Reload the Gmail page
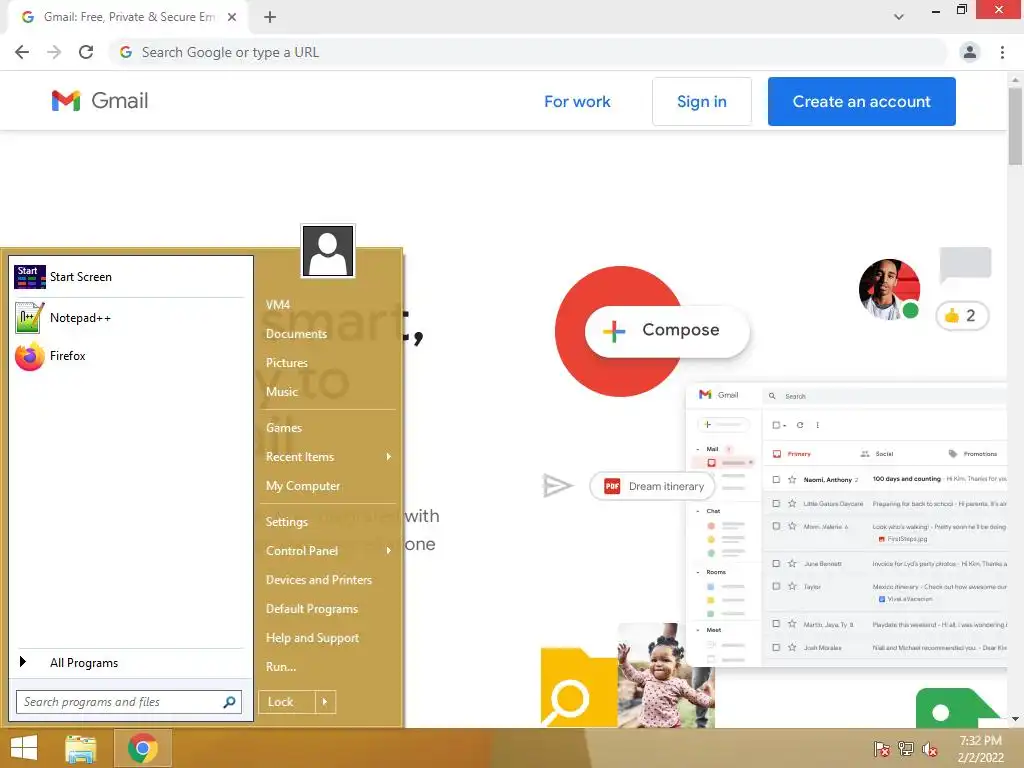The image size is (1024, 768). 86,52
